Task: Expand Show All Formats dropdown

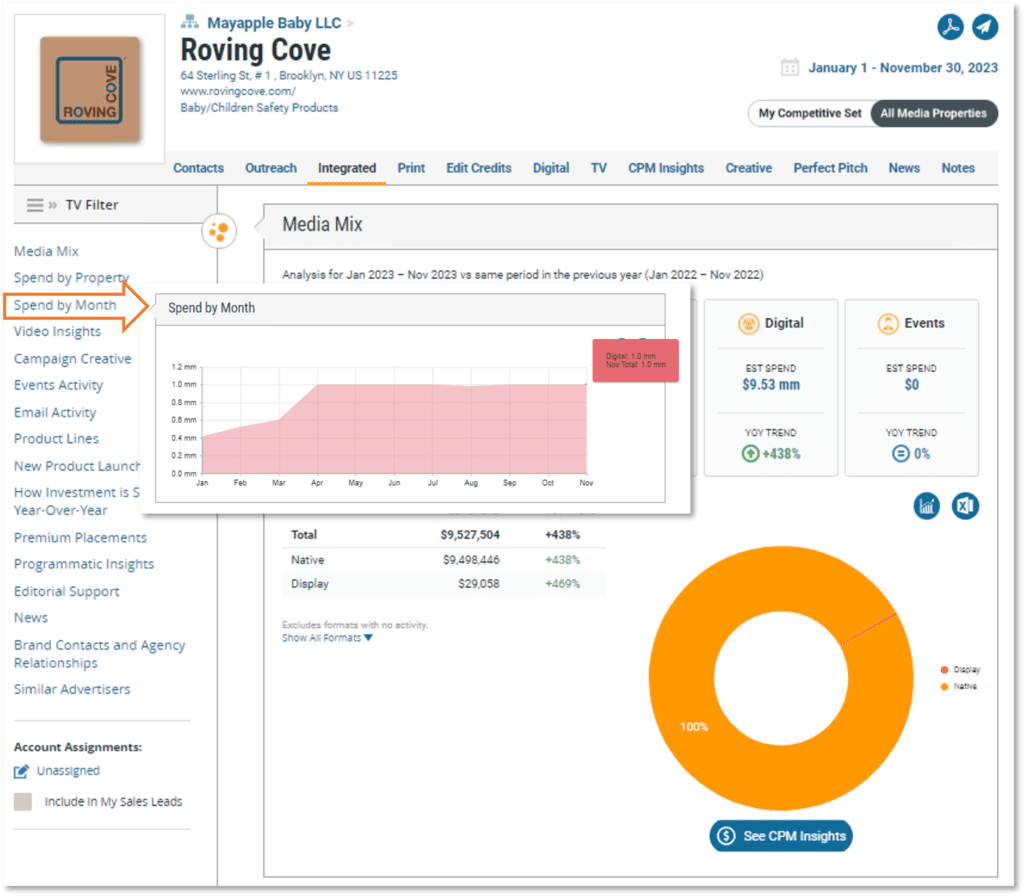Action: pos(327,638)
